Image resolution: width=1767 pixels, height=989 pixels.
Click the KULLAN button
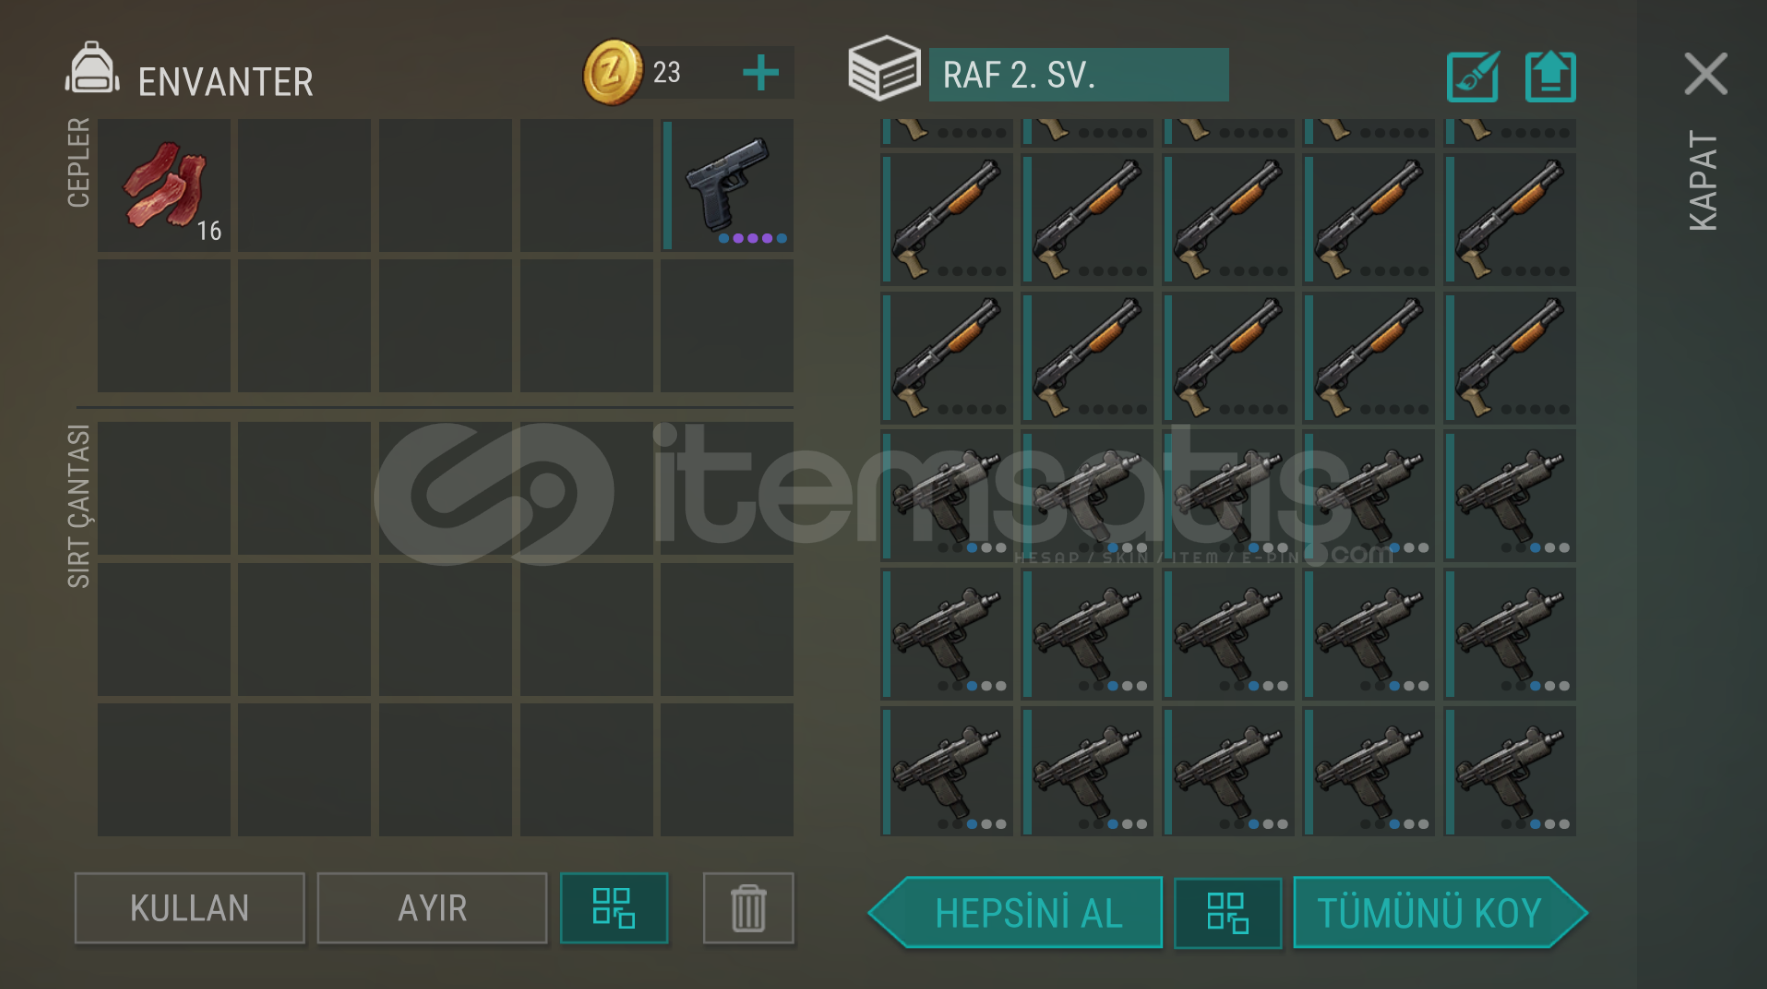click(189, 908)
